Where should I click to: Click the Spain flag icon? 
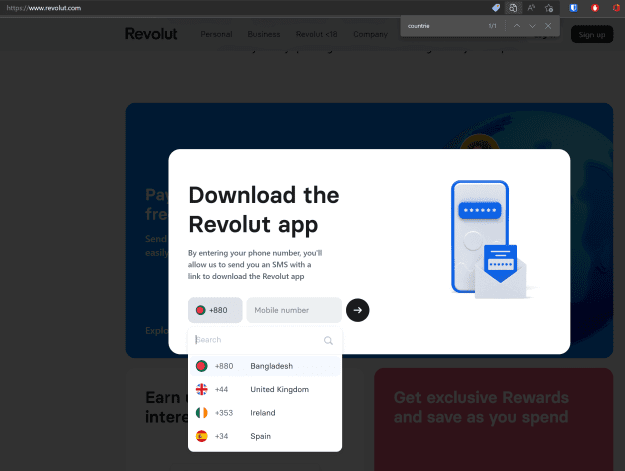point(202,436)
